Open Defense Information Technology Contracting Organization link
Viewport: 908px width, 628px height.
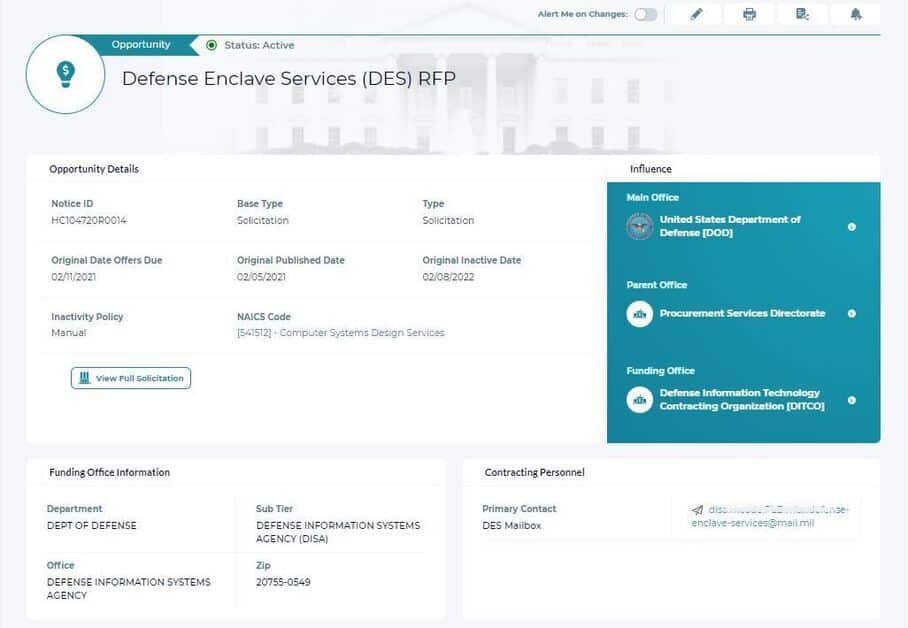coord(742,400)
